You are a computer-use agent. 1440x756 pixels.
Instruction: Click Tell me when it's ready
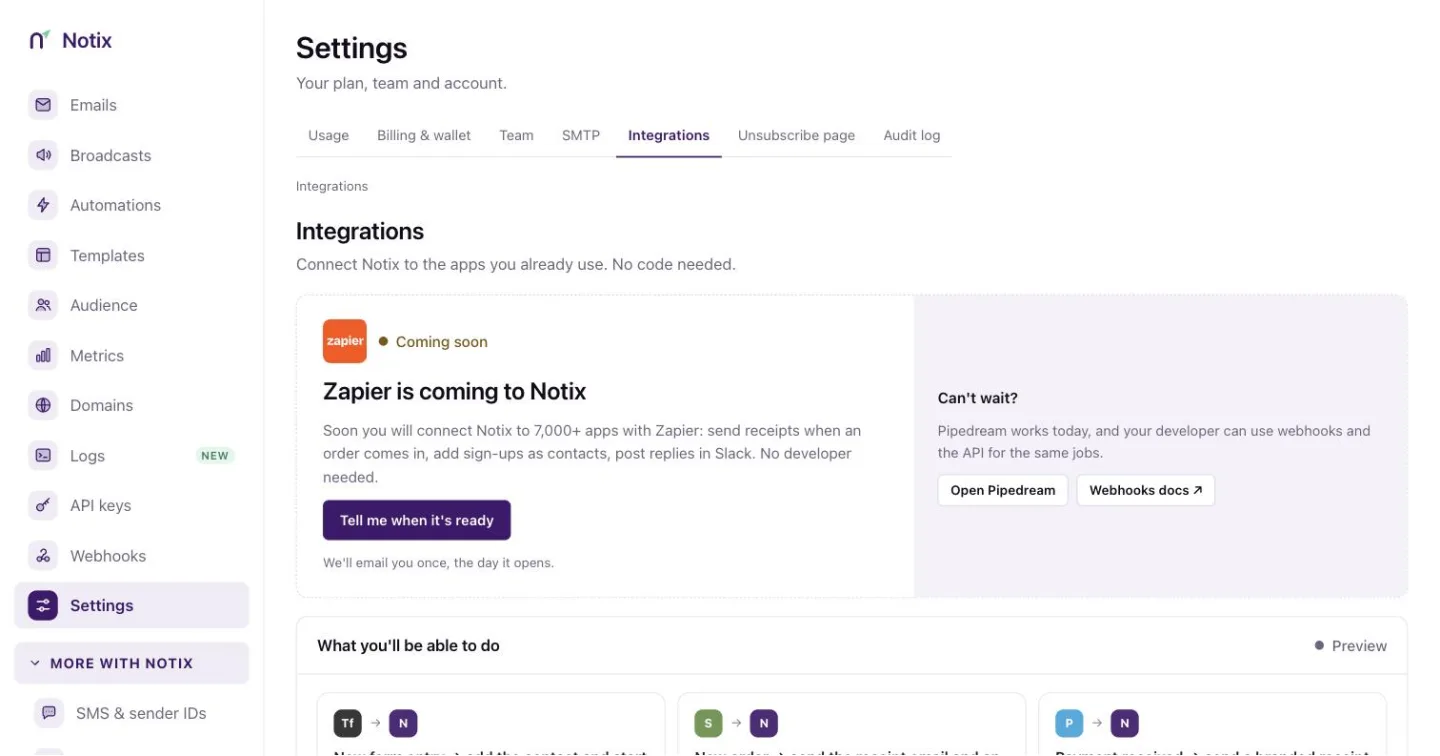tap(417, 520)
